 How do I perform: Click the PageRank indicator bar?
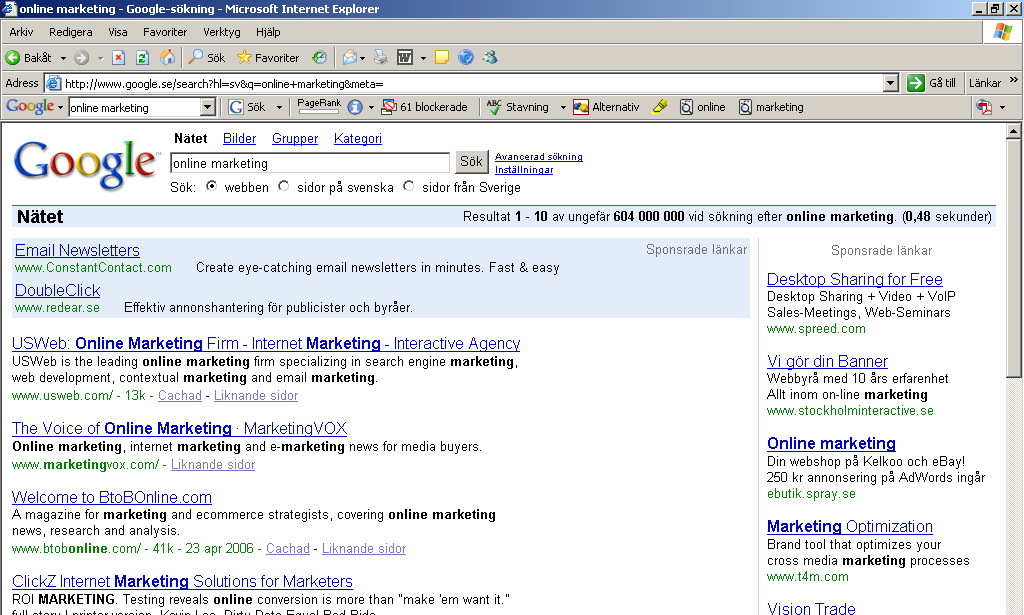319,112
